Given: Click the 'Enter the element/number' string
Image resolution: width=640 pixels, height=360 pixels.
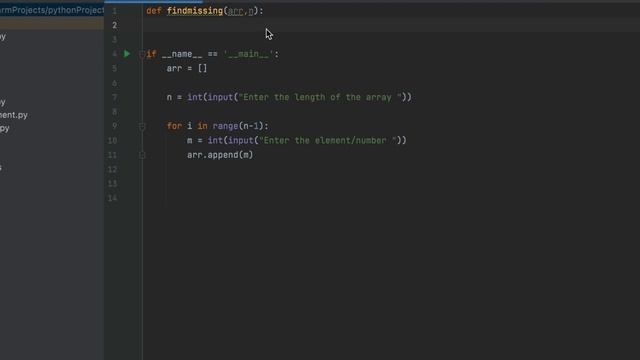Looking at the screenshot, I should 328,141.
